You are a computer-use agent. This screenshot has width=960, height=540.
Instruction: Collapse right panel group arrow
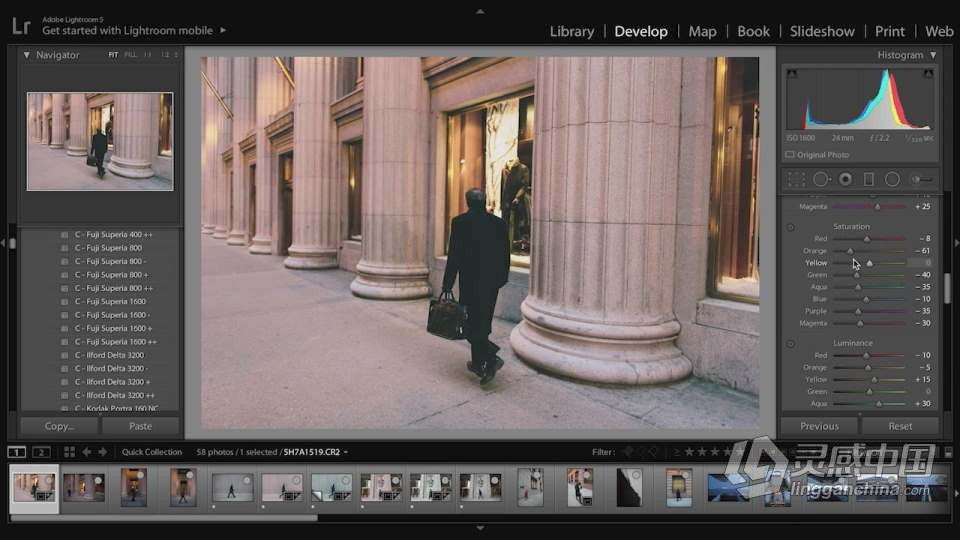point(956,243)
